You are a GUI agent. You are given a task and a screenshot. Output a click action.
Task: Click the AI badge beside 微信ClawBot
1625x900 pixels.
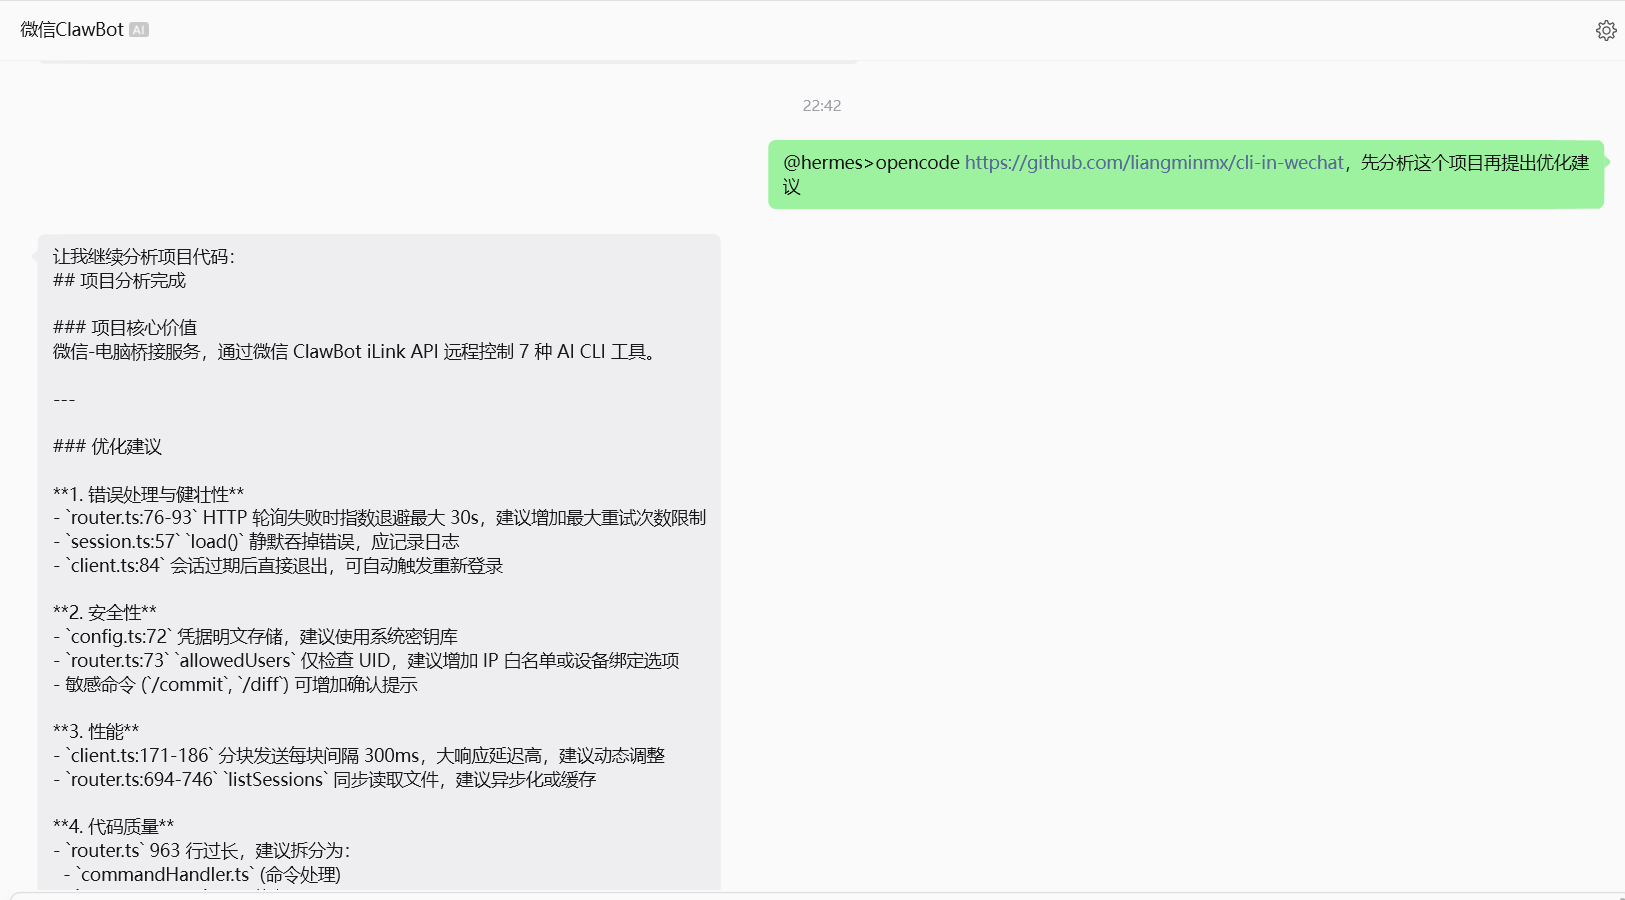[x=139, y=30]
